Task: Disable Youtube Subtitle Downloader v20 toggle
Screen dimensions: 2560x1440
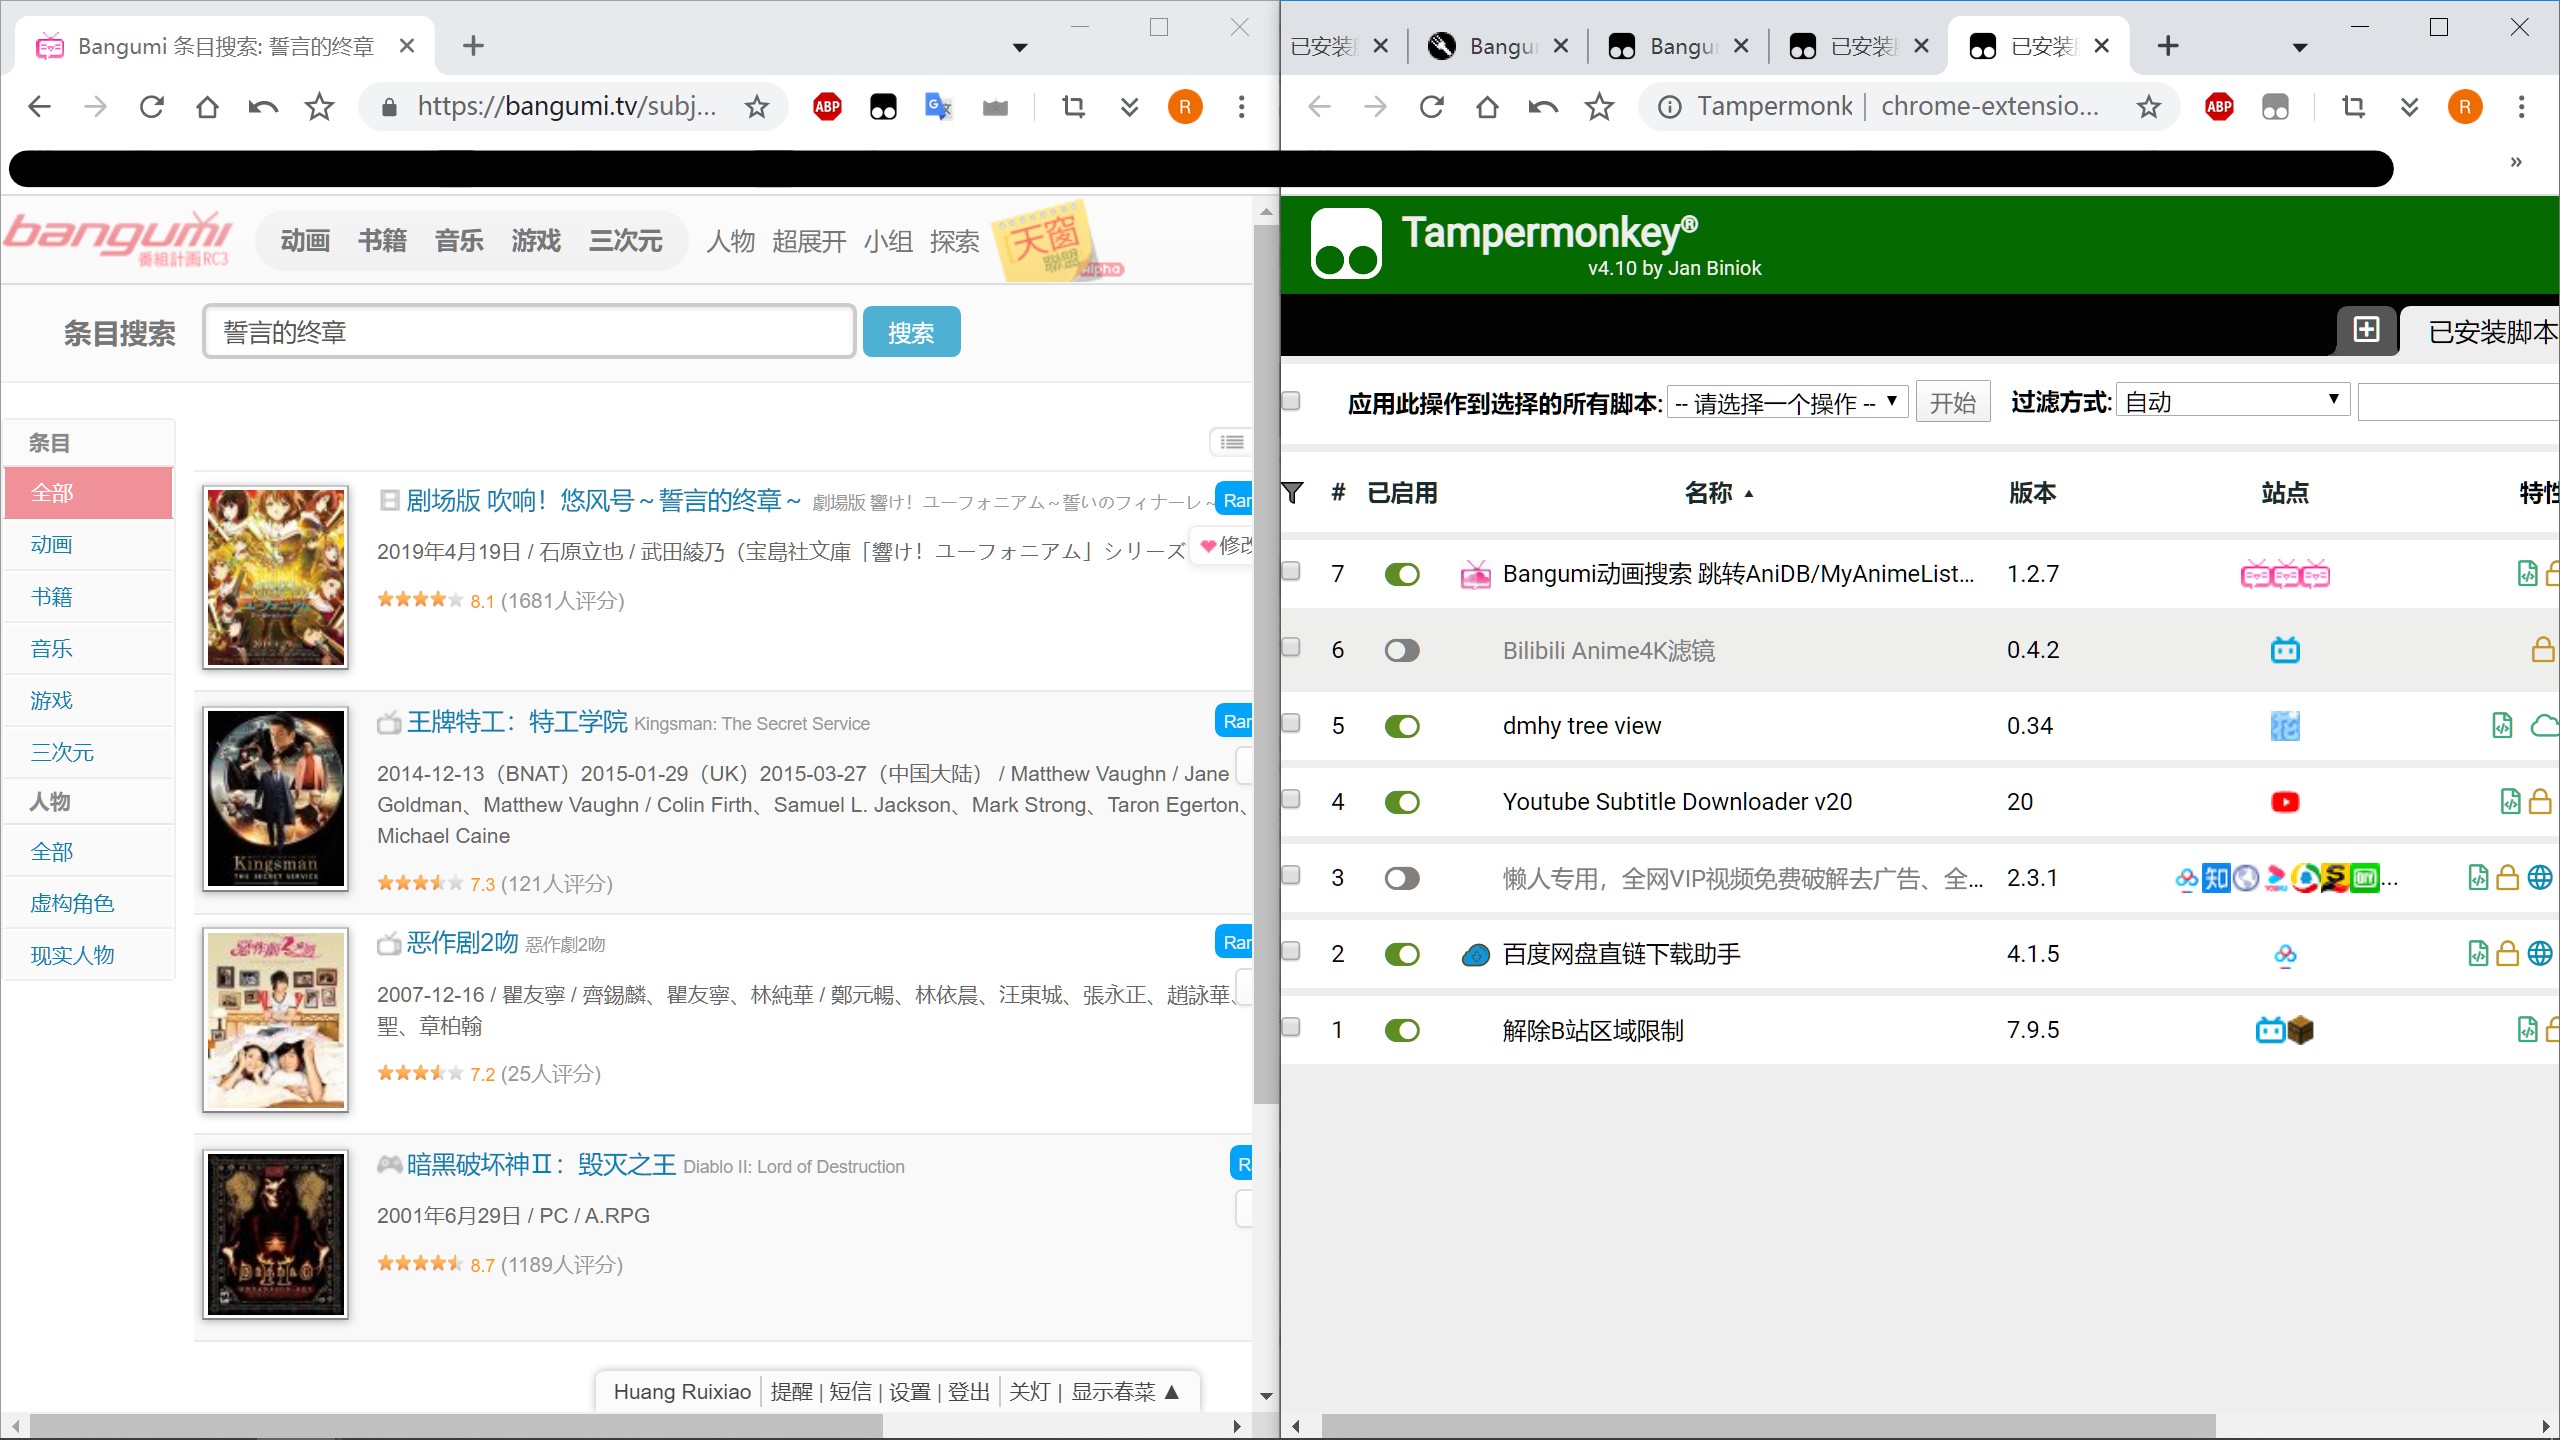Action: [1402, 802]
